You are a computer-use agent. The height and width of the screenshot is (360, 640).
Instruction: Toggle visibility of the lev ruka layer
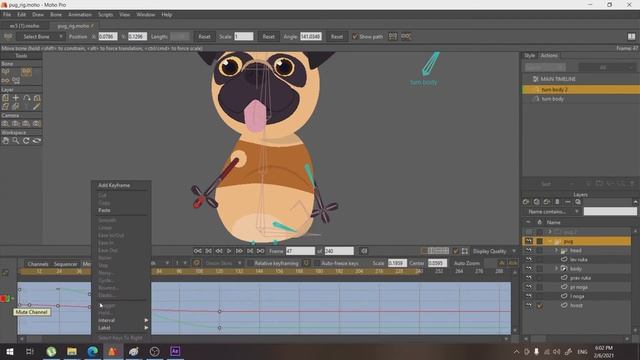pyautogui.click(x=529, y=260)
